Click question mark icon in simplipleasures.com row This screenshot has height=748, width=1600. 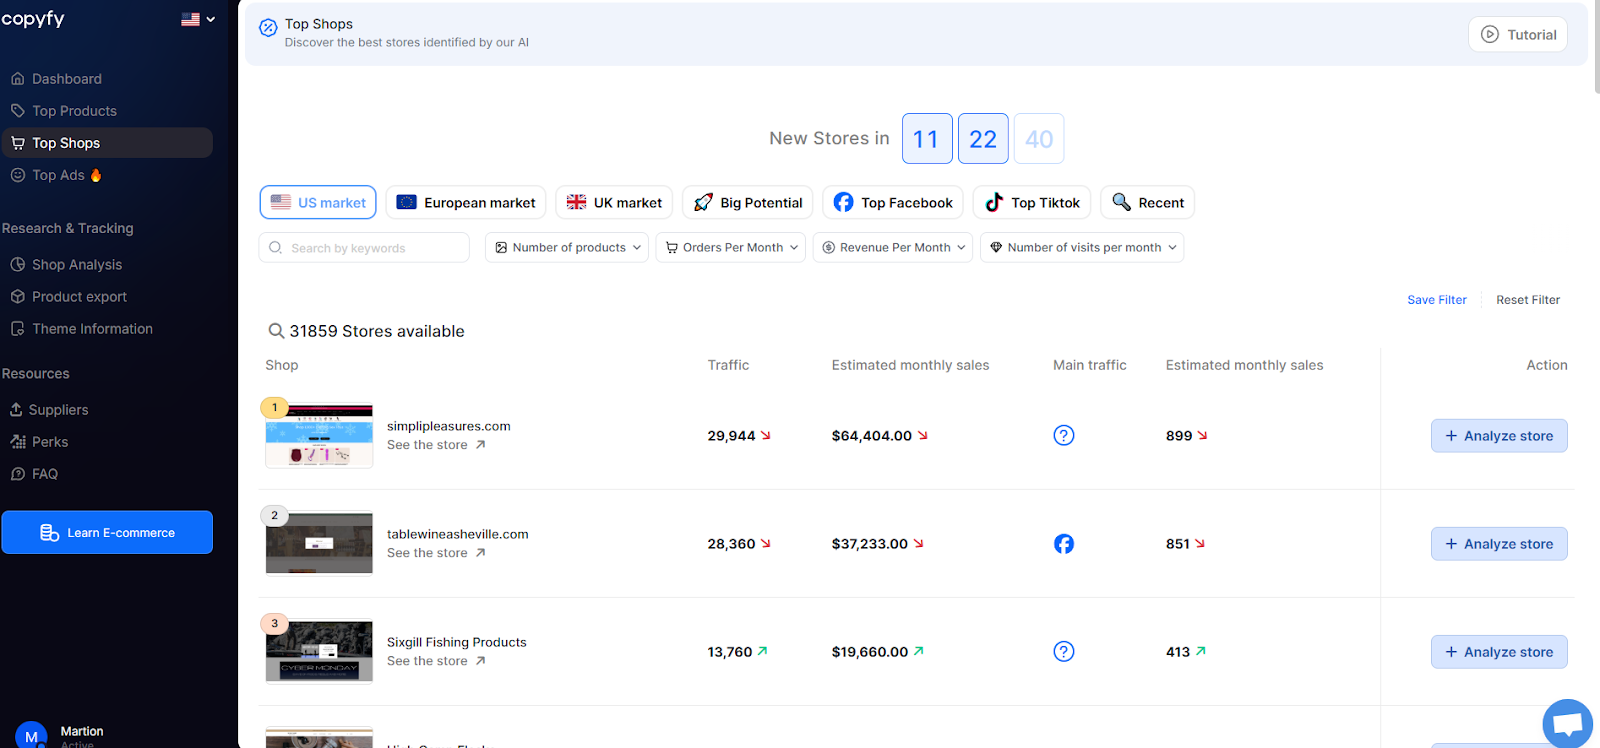(x=1064, y=435)
